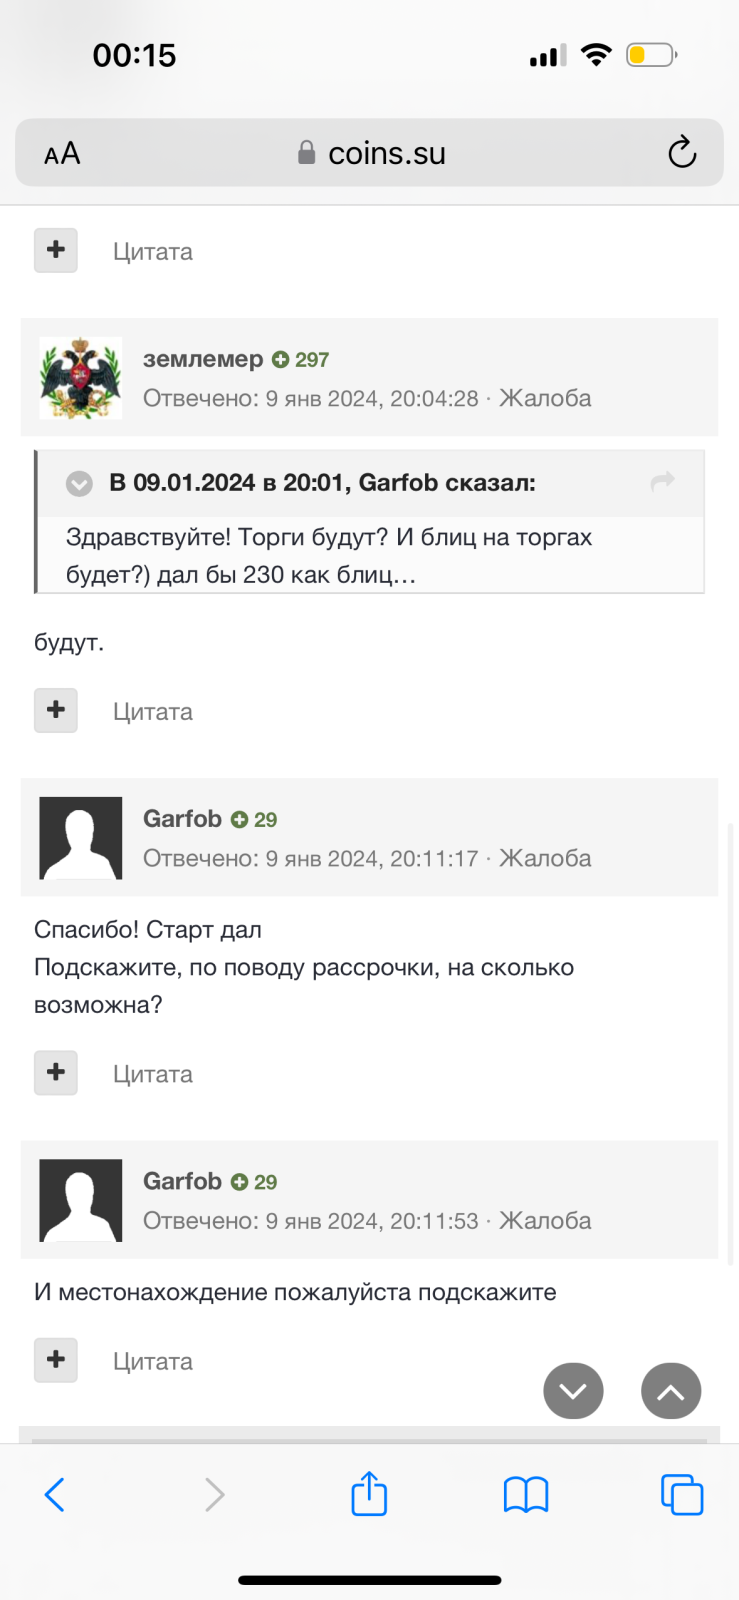Open землемер's eagle avatar
Screen dimensions: 739x1600
81,378
